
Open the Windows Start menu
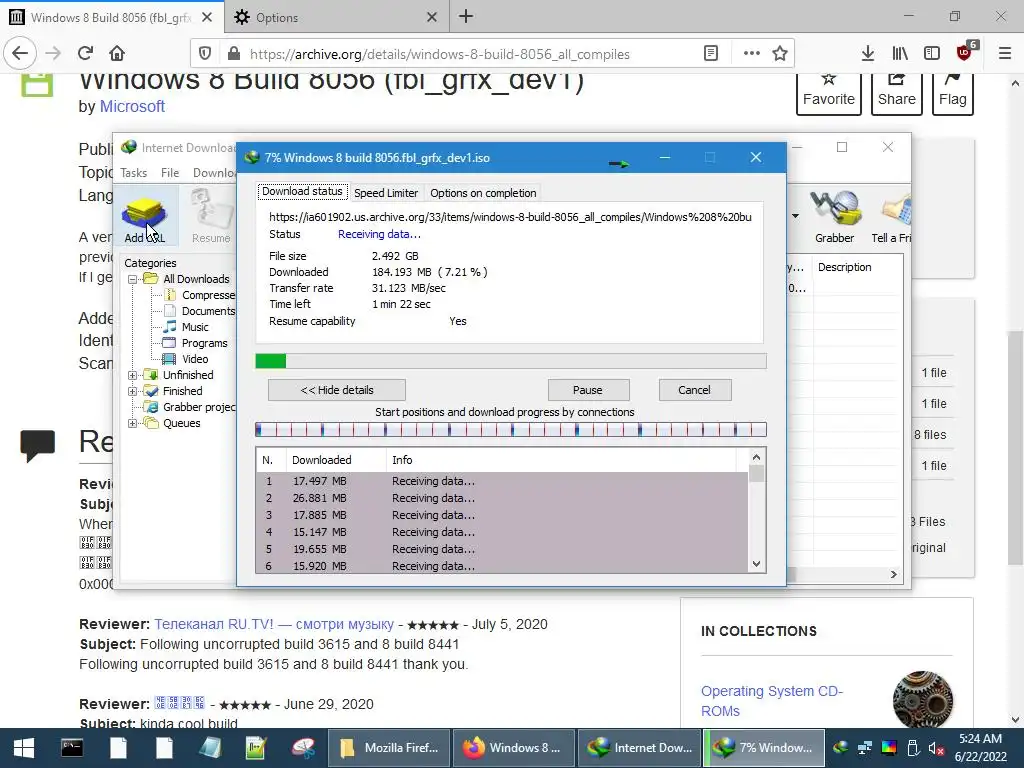pos(24,748)
